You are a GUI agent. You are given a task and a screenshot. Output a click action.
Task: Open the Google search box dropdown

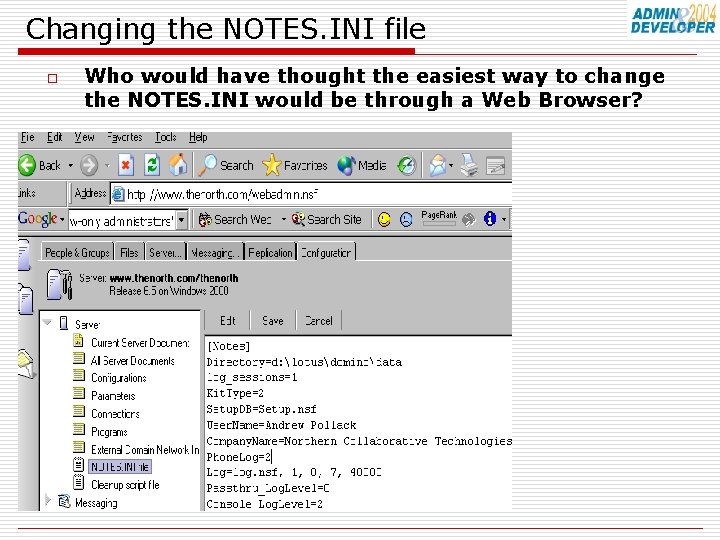[182, 220]
